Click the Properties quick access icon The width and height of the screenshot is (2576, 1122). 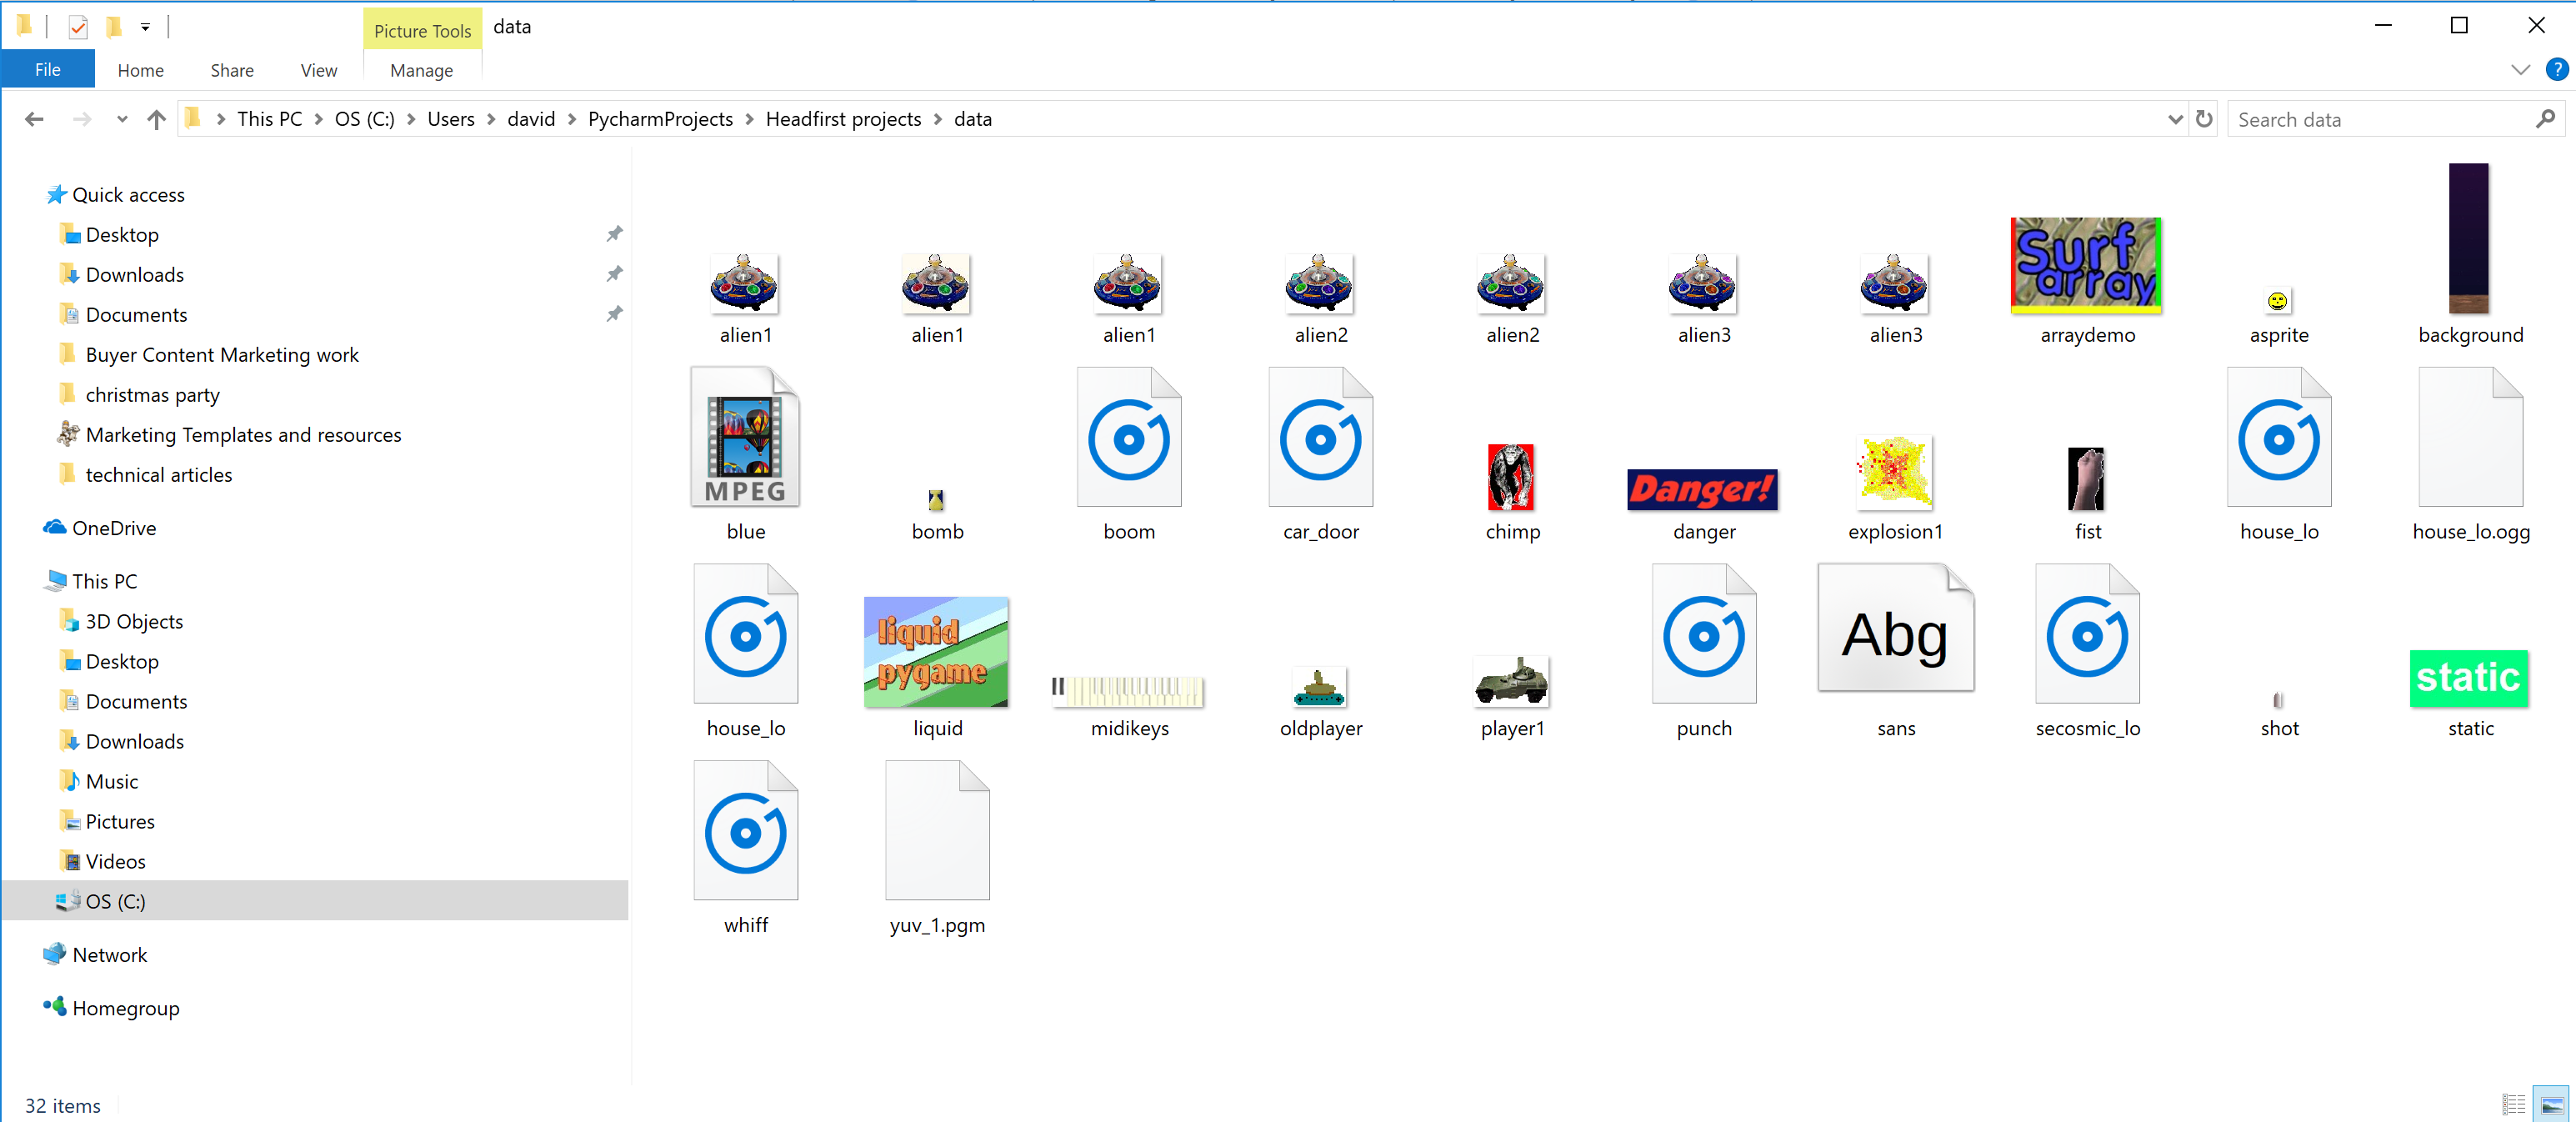[78, 27]
